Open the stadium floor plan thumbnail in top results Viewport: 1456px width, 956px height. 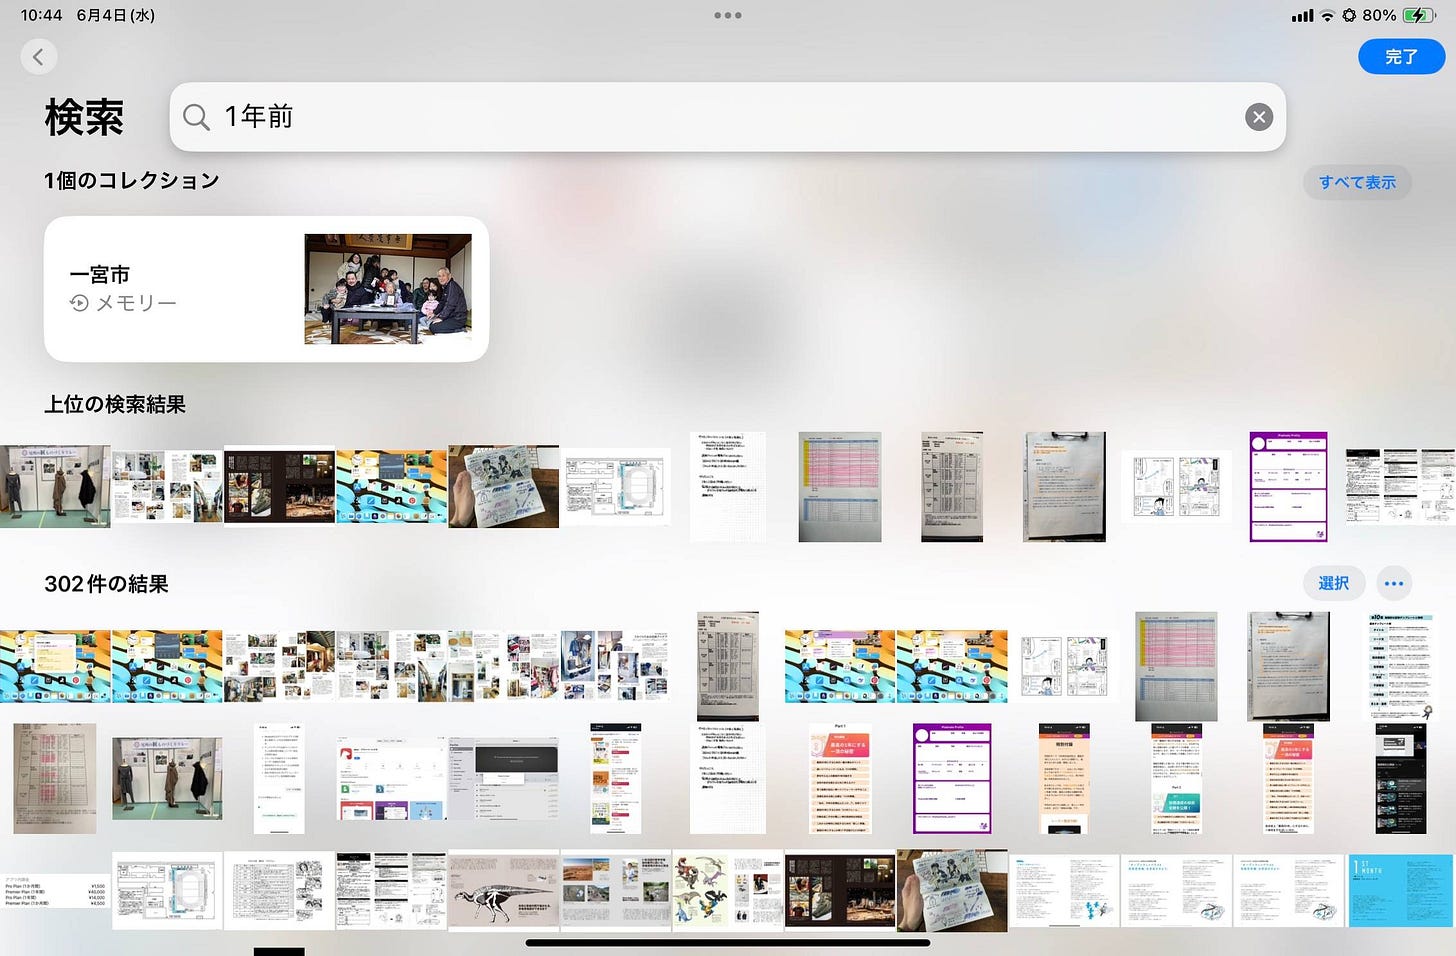[615, 487]
